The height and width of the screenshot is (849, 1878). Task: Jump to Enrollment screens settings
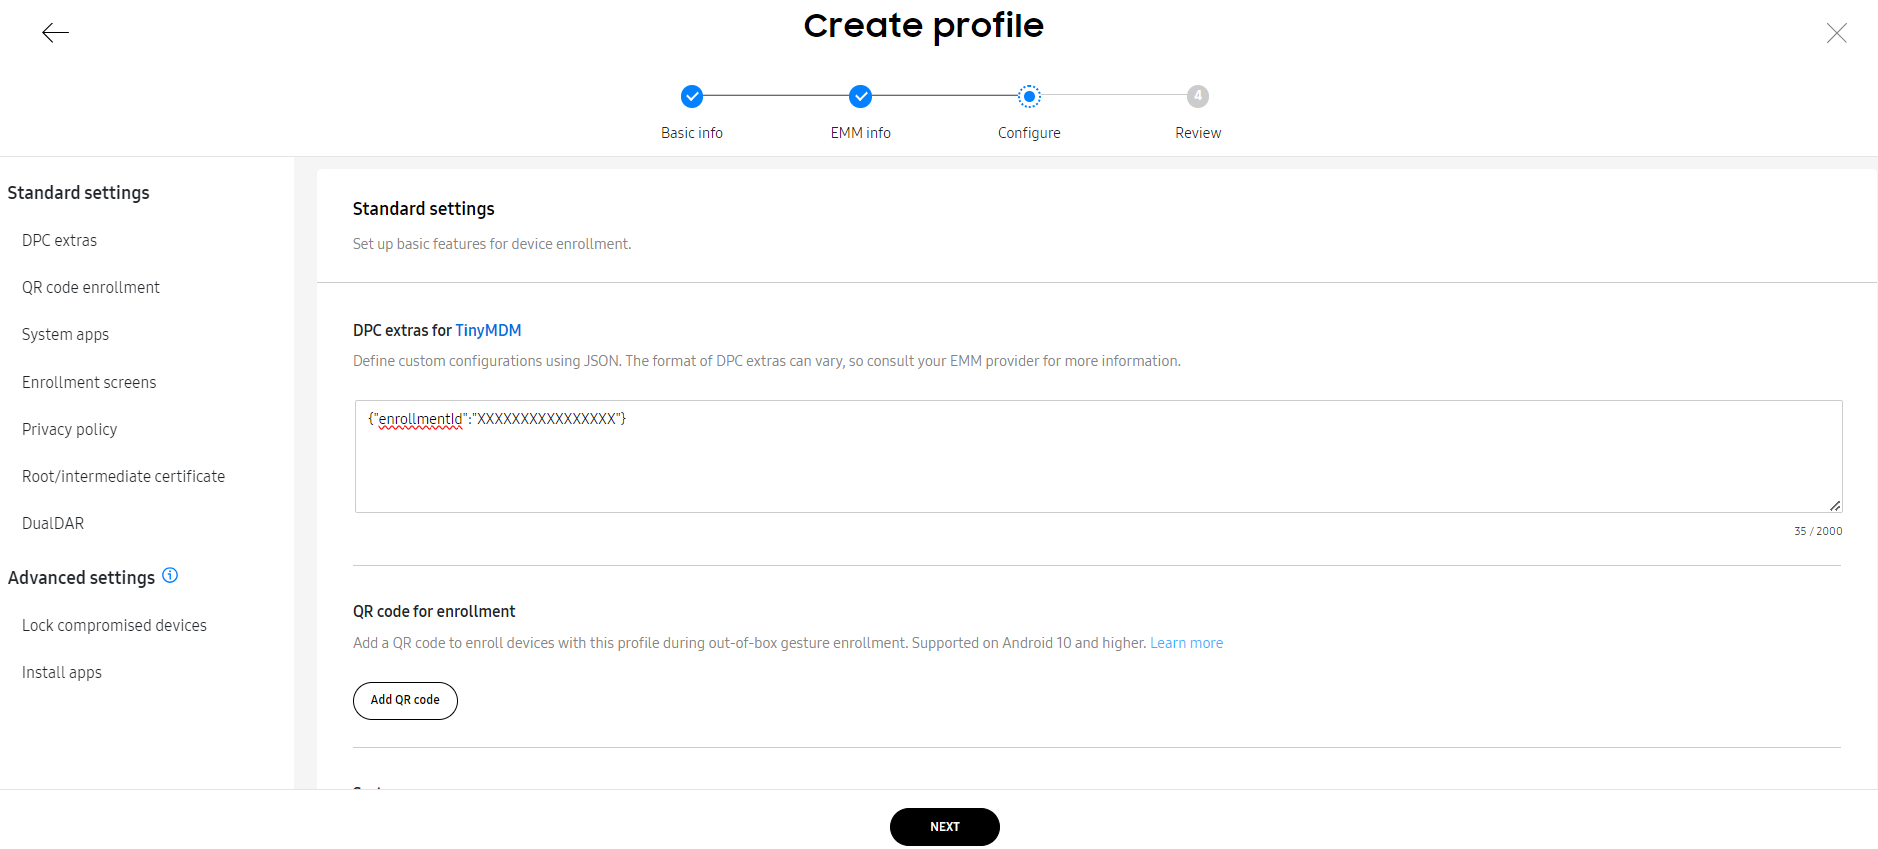click(x=89, y=382)
